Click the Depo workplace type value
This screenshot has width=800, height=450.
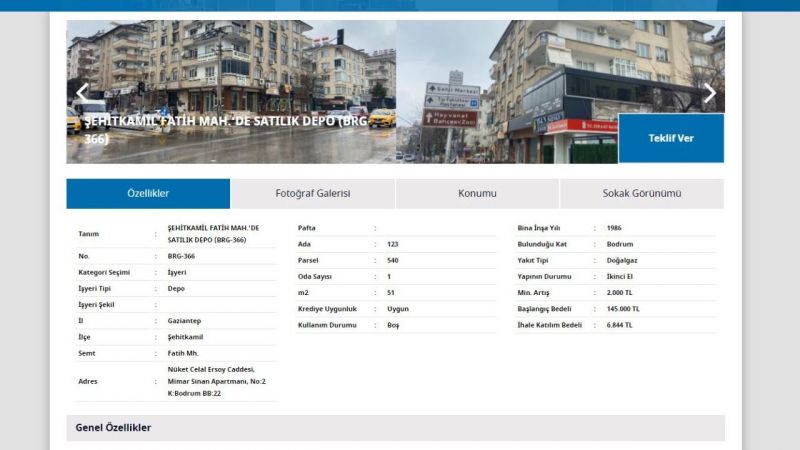click(x=176, y=289)
